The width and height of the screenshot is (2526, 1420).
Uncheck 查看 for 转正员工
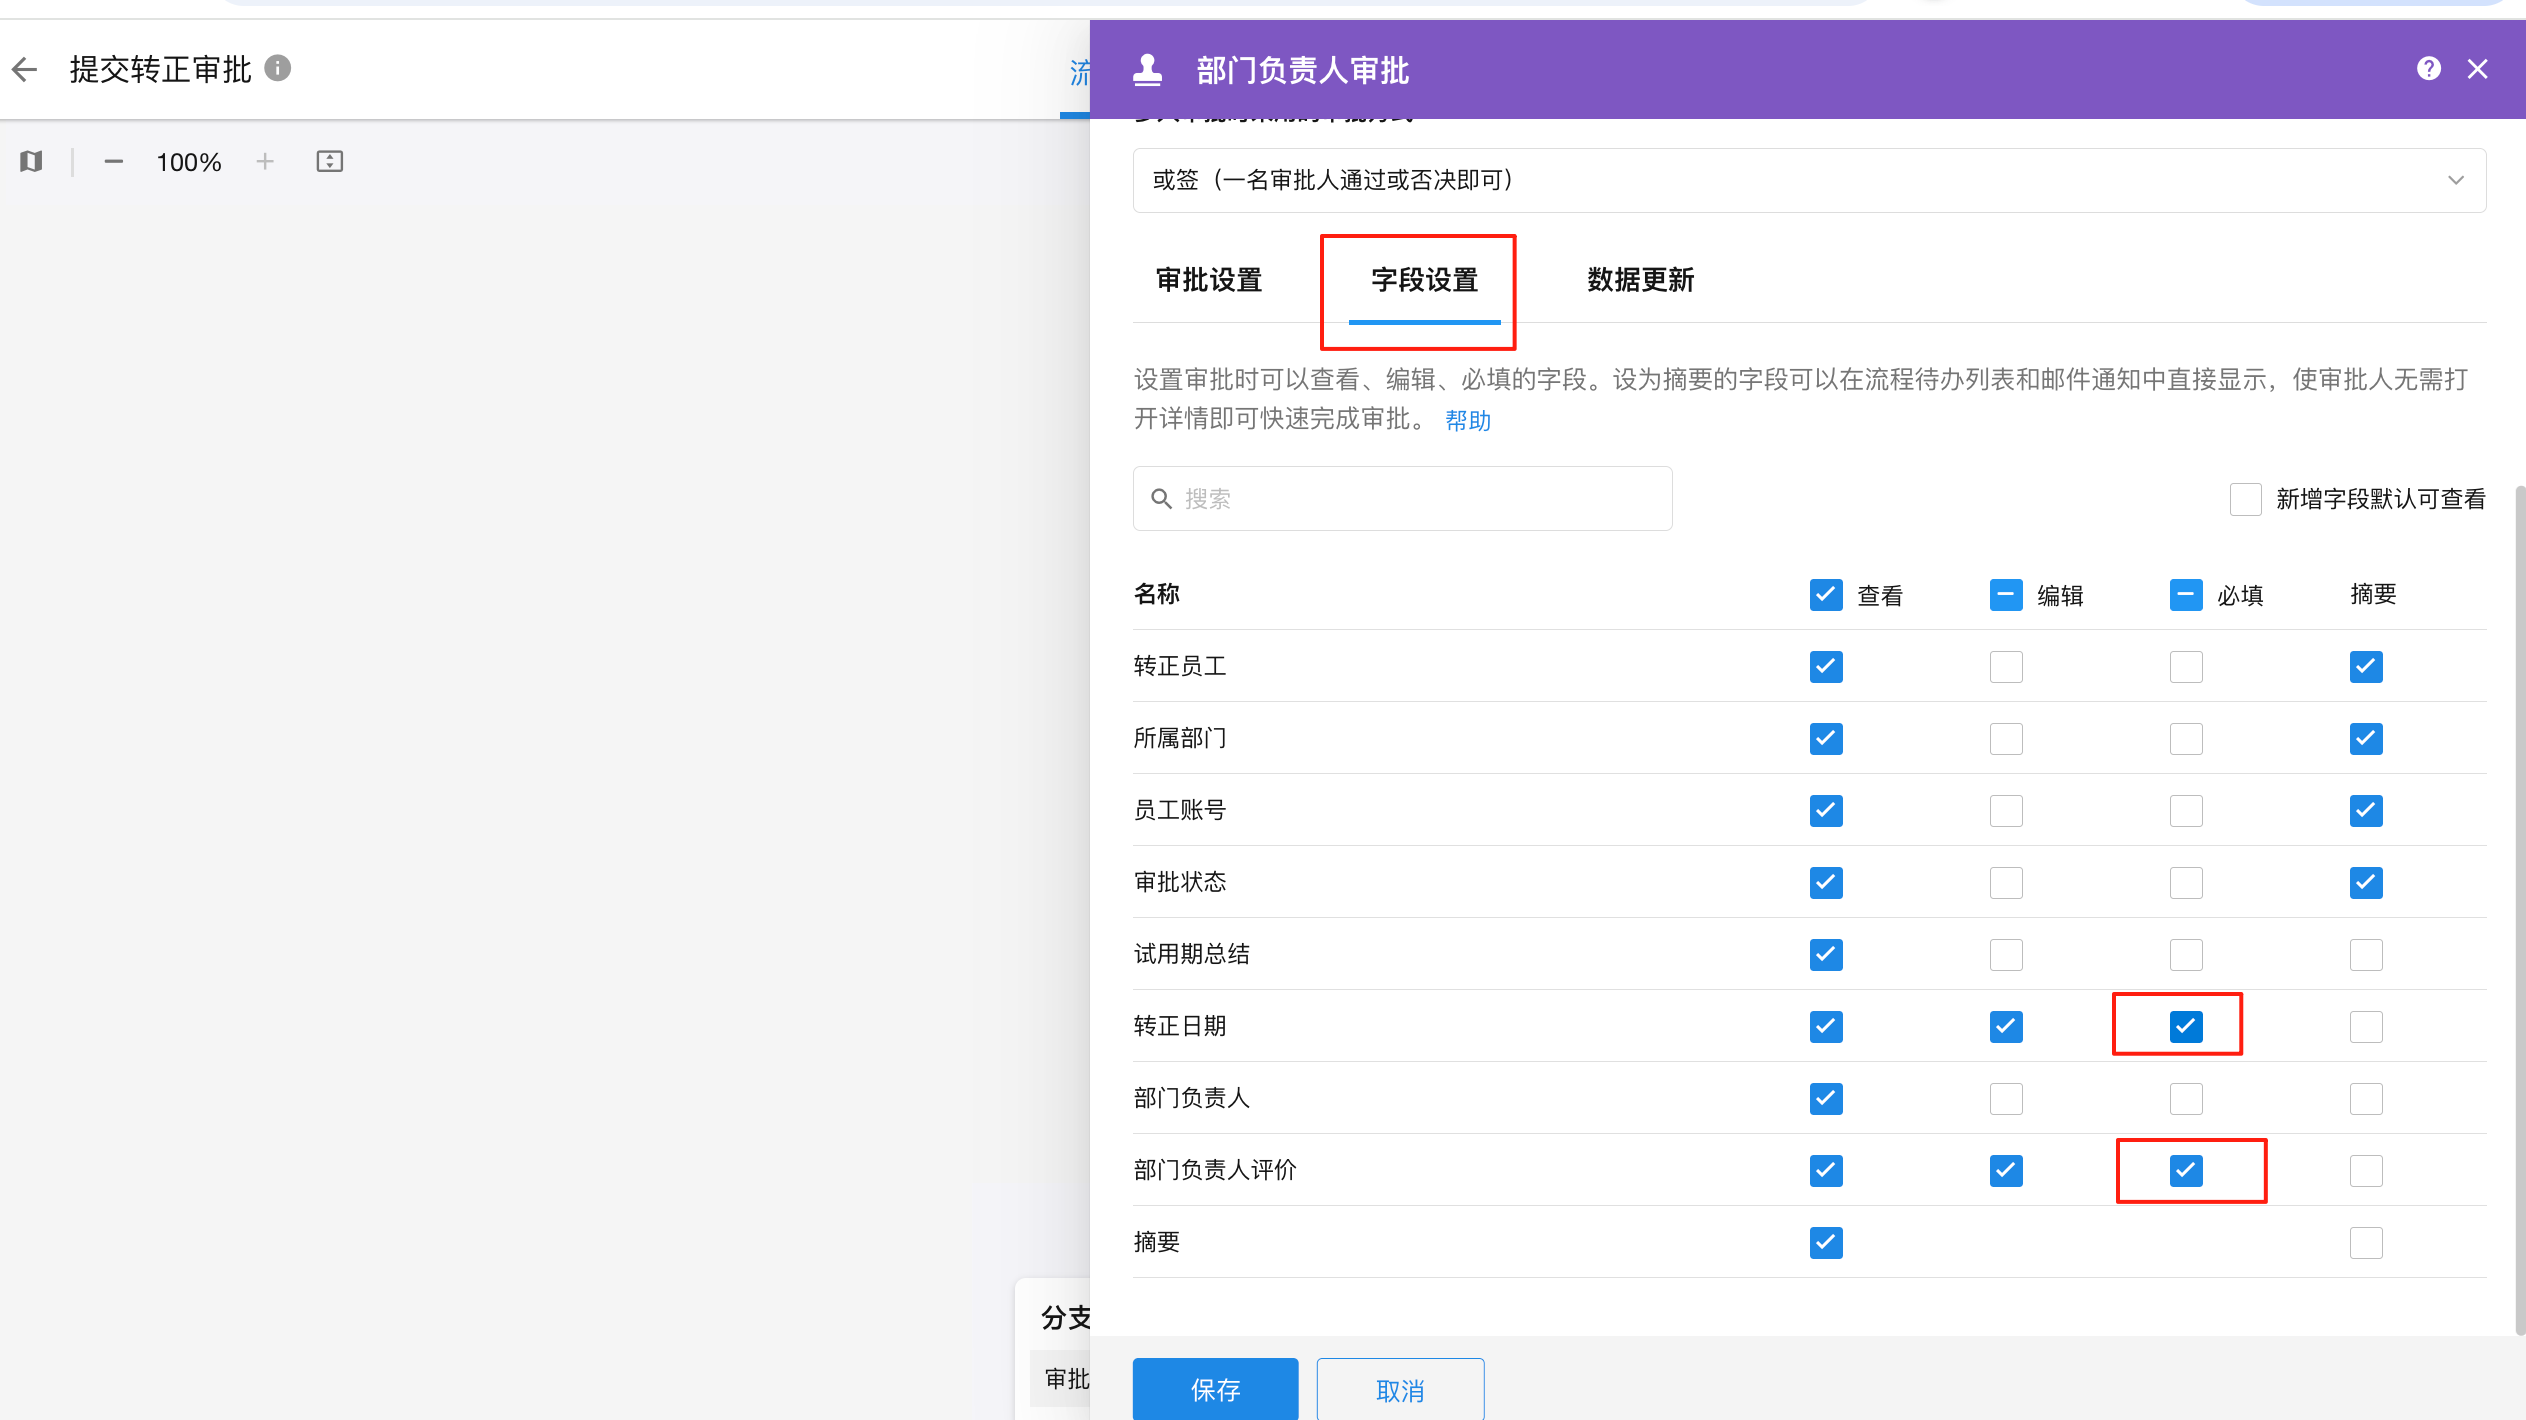pyautogui.click(x=1826, y=667)
